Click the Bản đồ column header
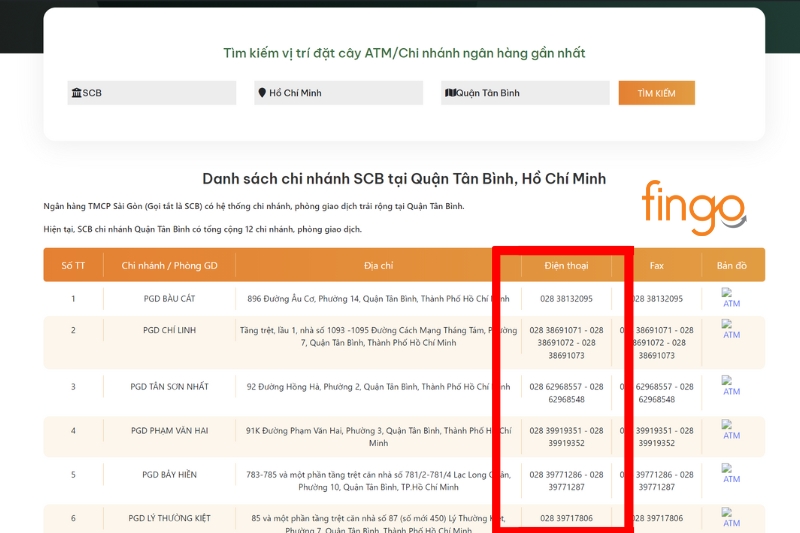The width and height of the screenshot is (800, 533). [x=732, y=265]
